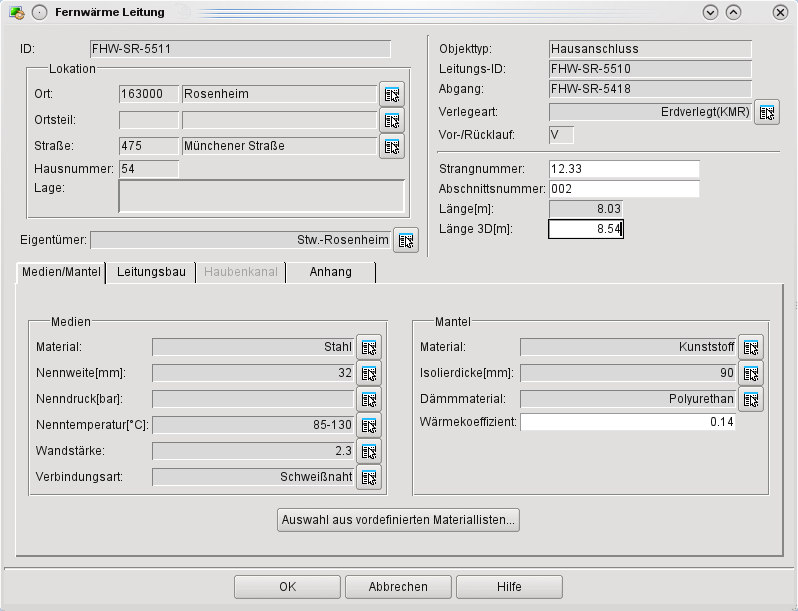
Task: Click Auswahl aus vordefinierten Materiallisten button
Action: [398, 520]
